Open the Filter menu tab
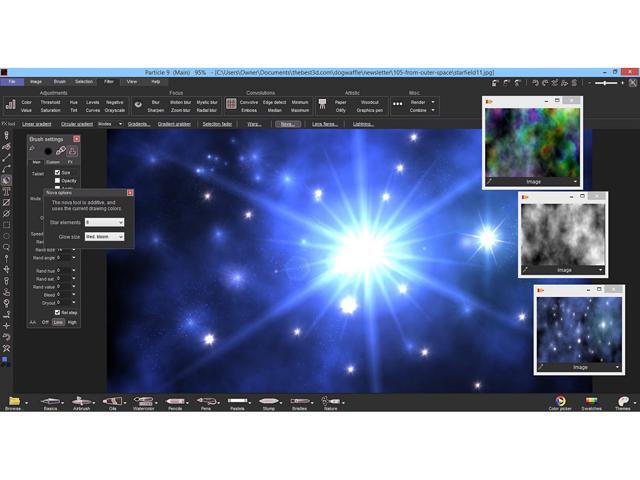The image size is (640, 480). 108,81
